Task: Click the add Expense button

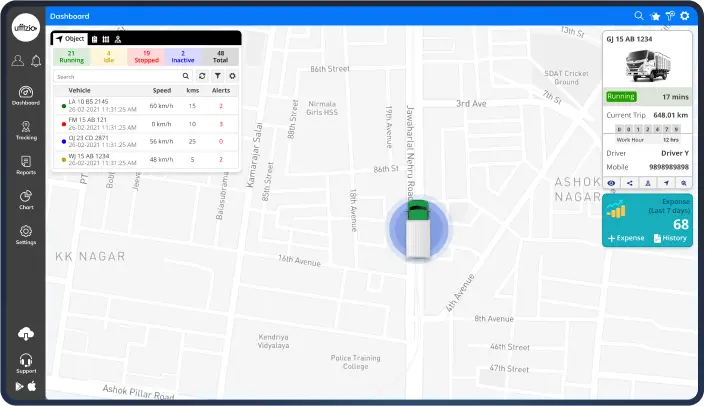Action: click(624, 238)
